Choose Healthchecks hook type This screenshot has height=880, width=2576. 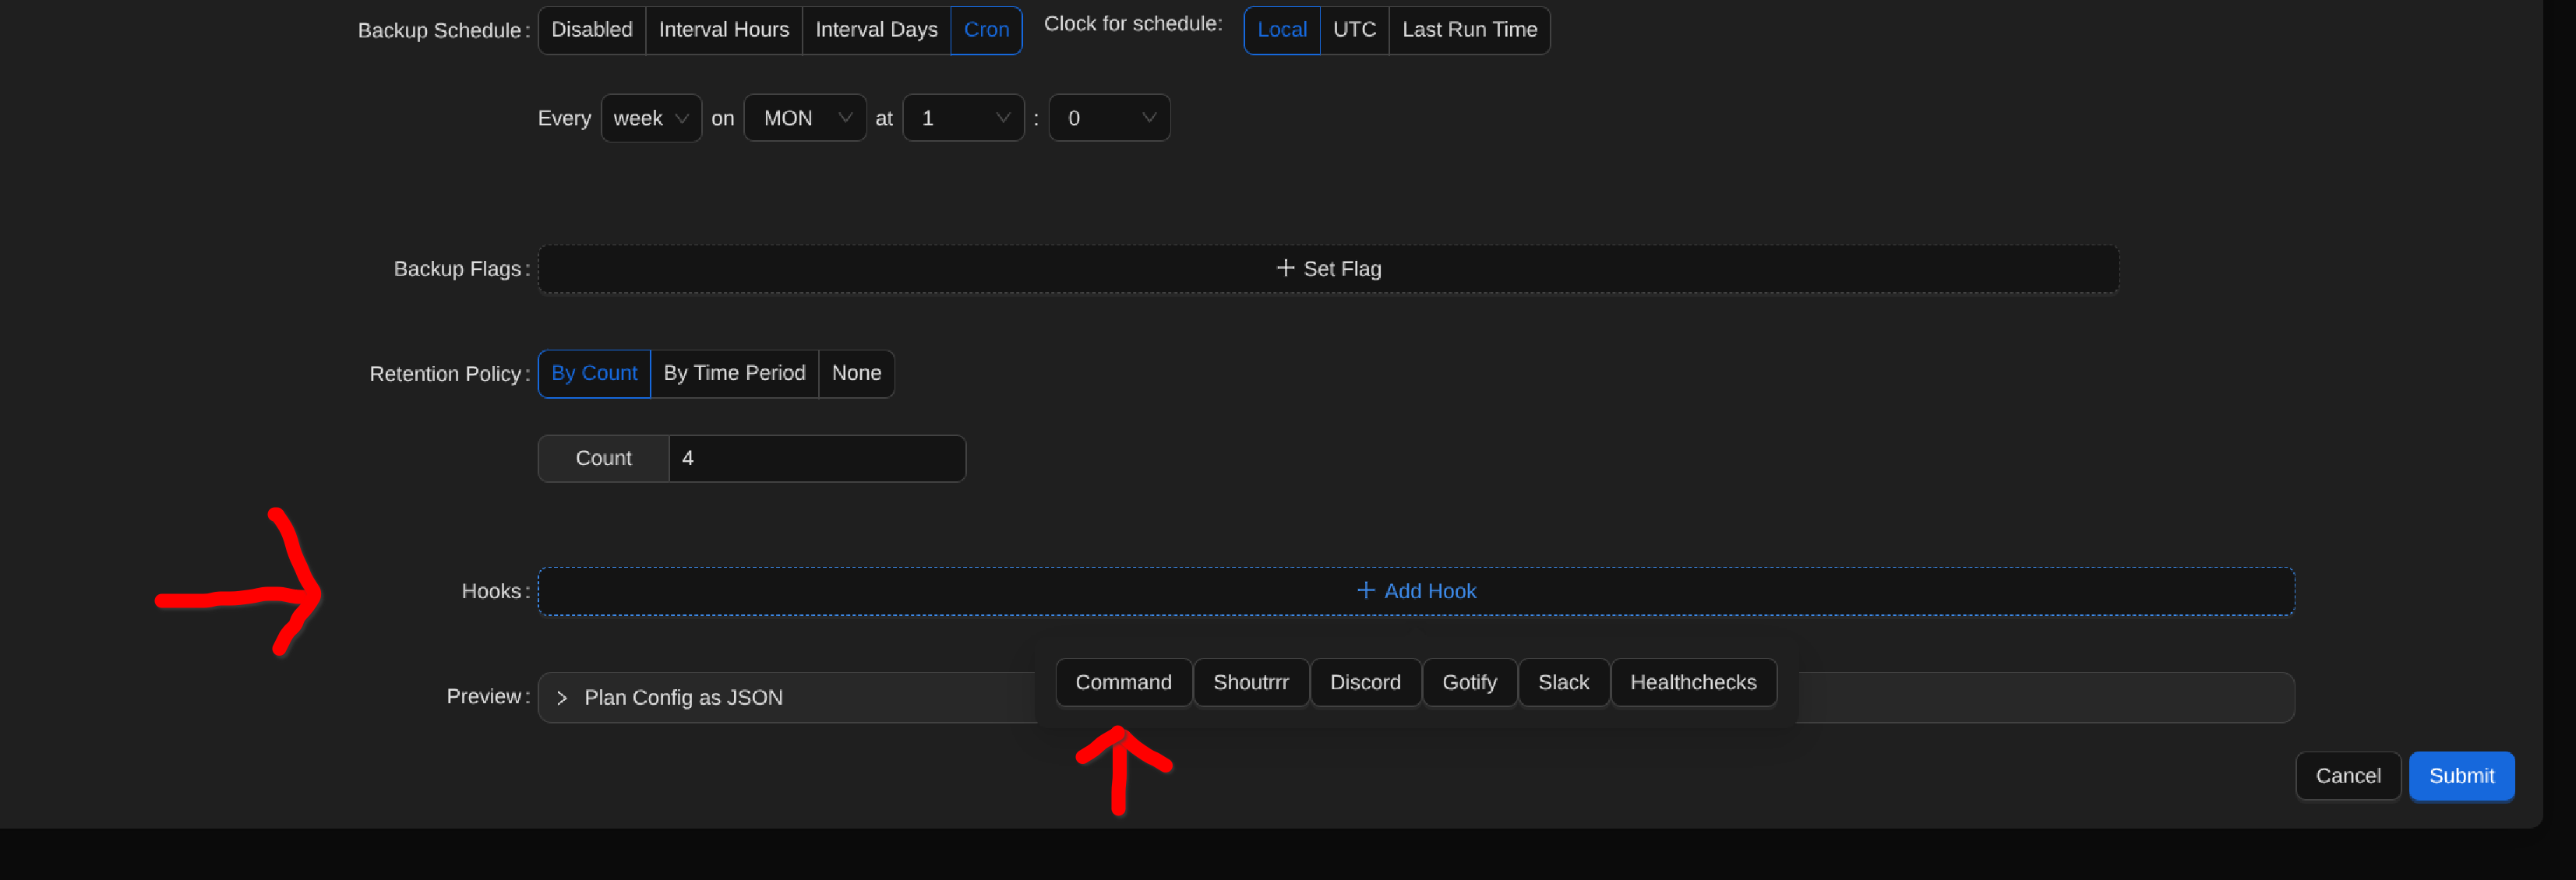pos(1692,682)
